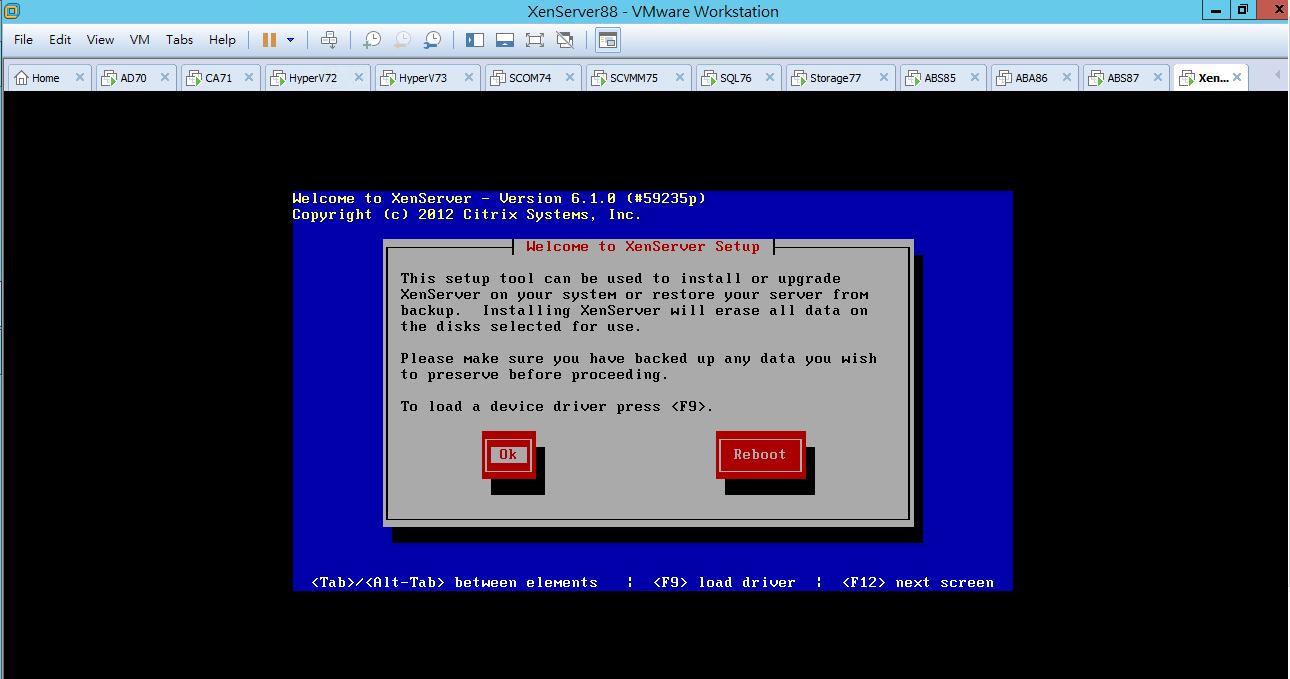The image size is (1290, 679).
Task: Toggle the thumbnail bar view
Action: point(505,40)
